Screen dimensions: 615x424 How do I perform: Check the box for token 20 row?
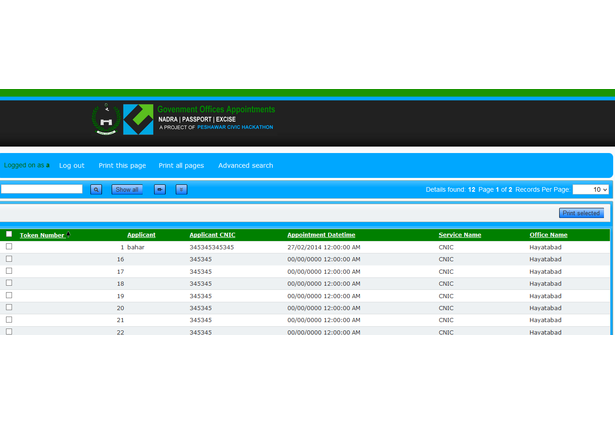pyautogui.click(x=9, y=307)
